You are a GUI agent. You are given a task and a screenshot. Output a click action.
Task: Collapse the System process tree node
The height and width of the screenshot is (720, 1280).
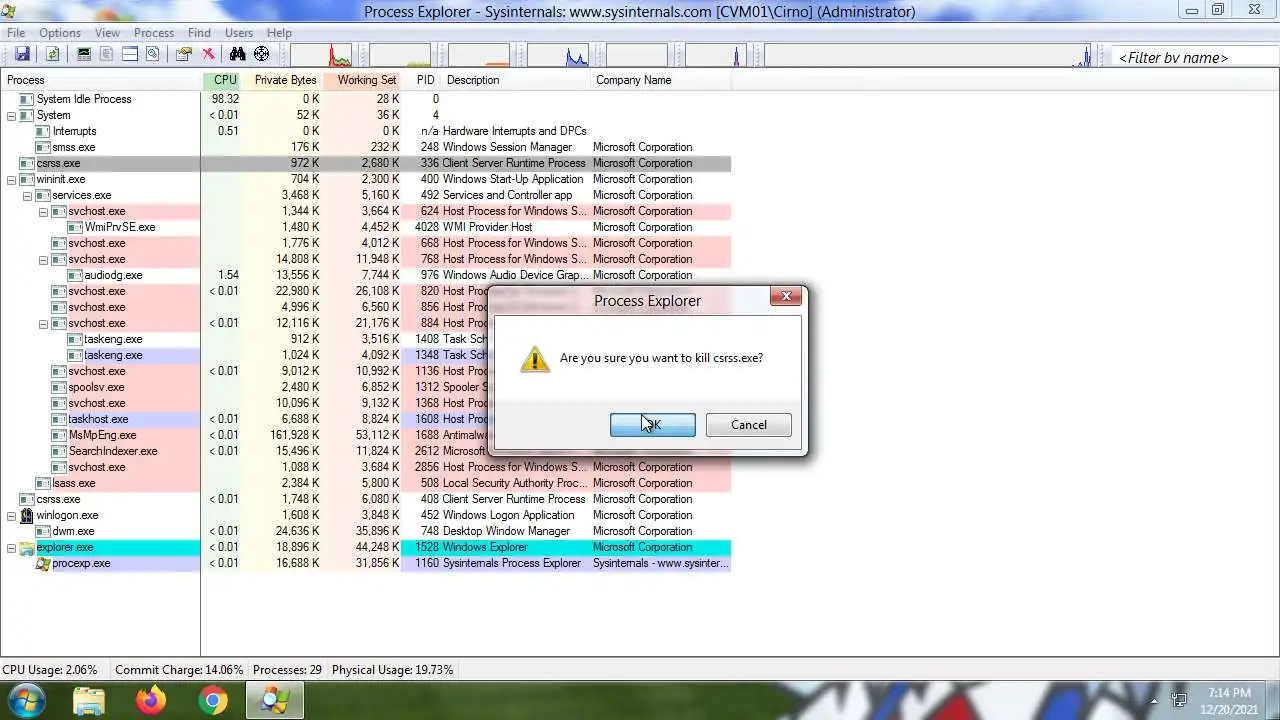(x=11, y=115)
